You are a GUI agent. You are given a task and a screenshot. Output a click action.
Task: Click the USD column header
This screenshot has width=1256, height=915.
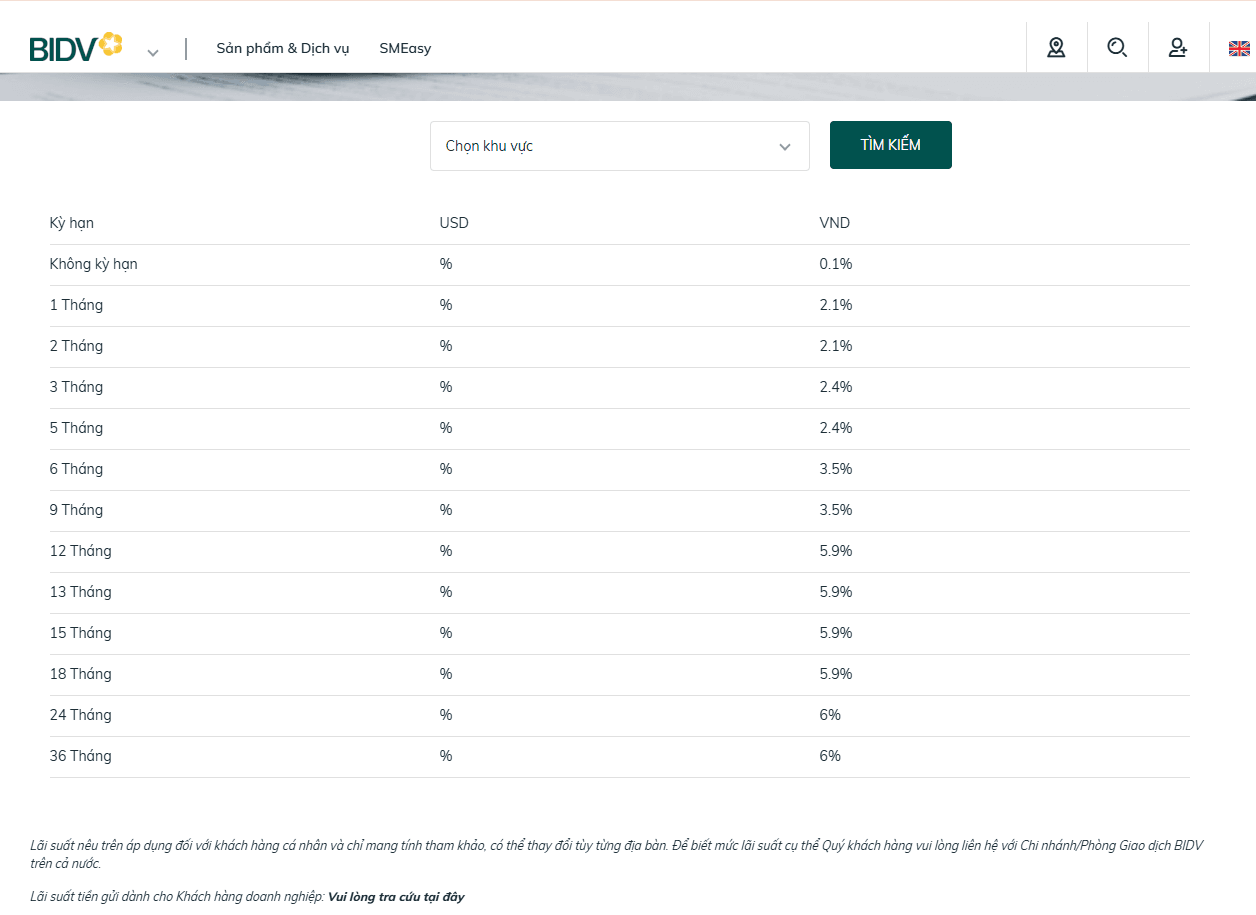coord(454,223)
